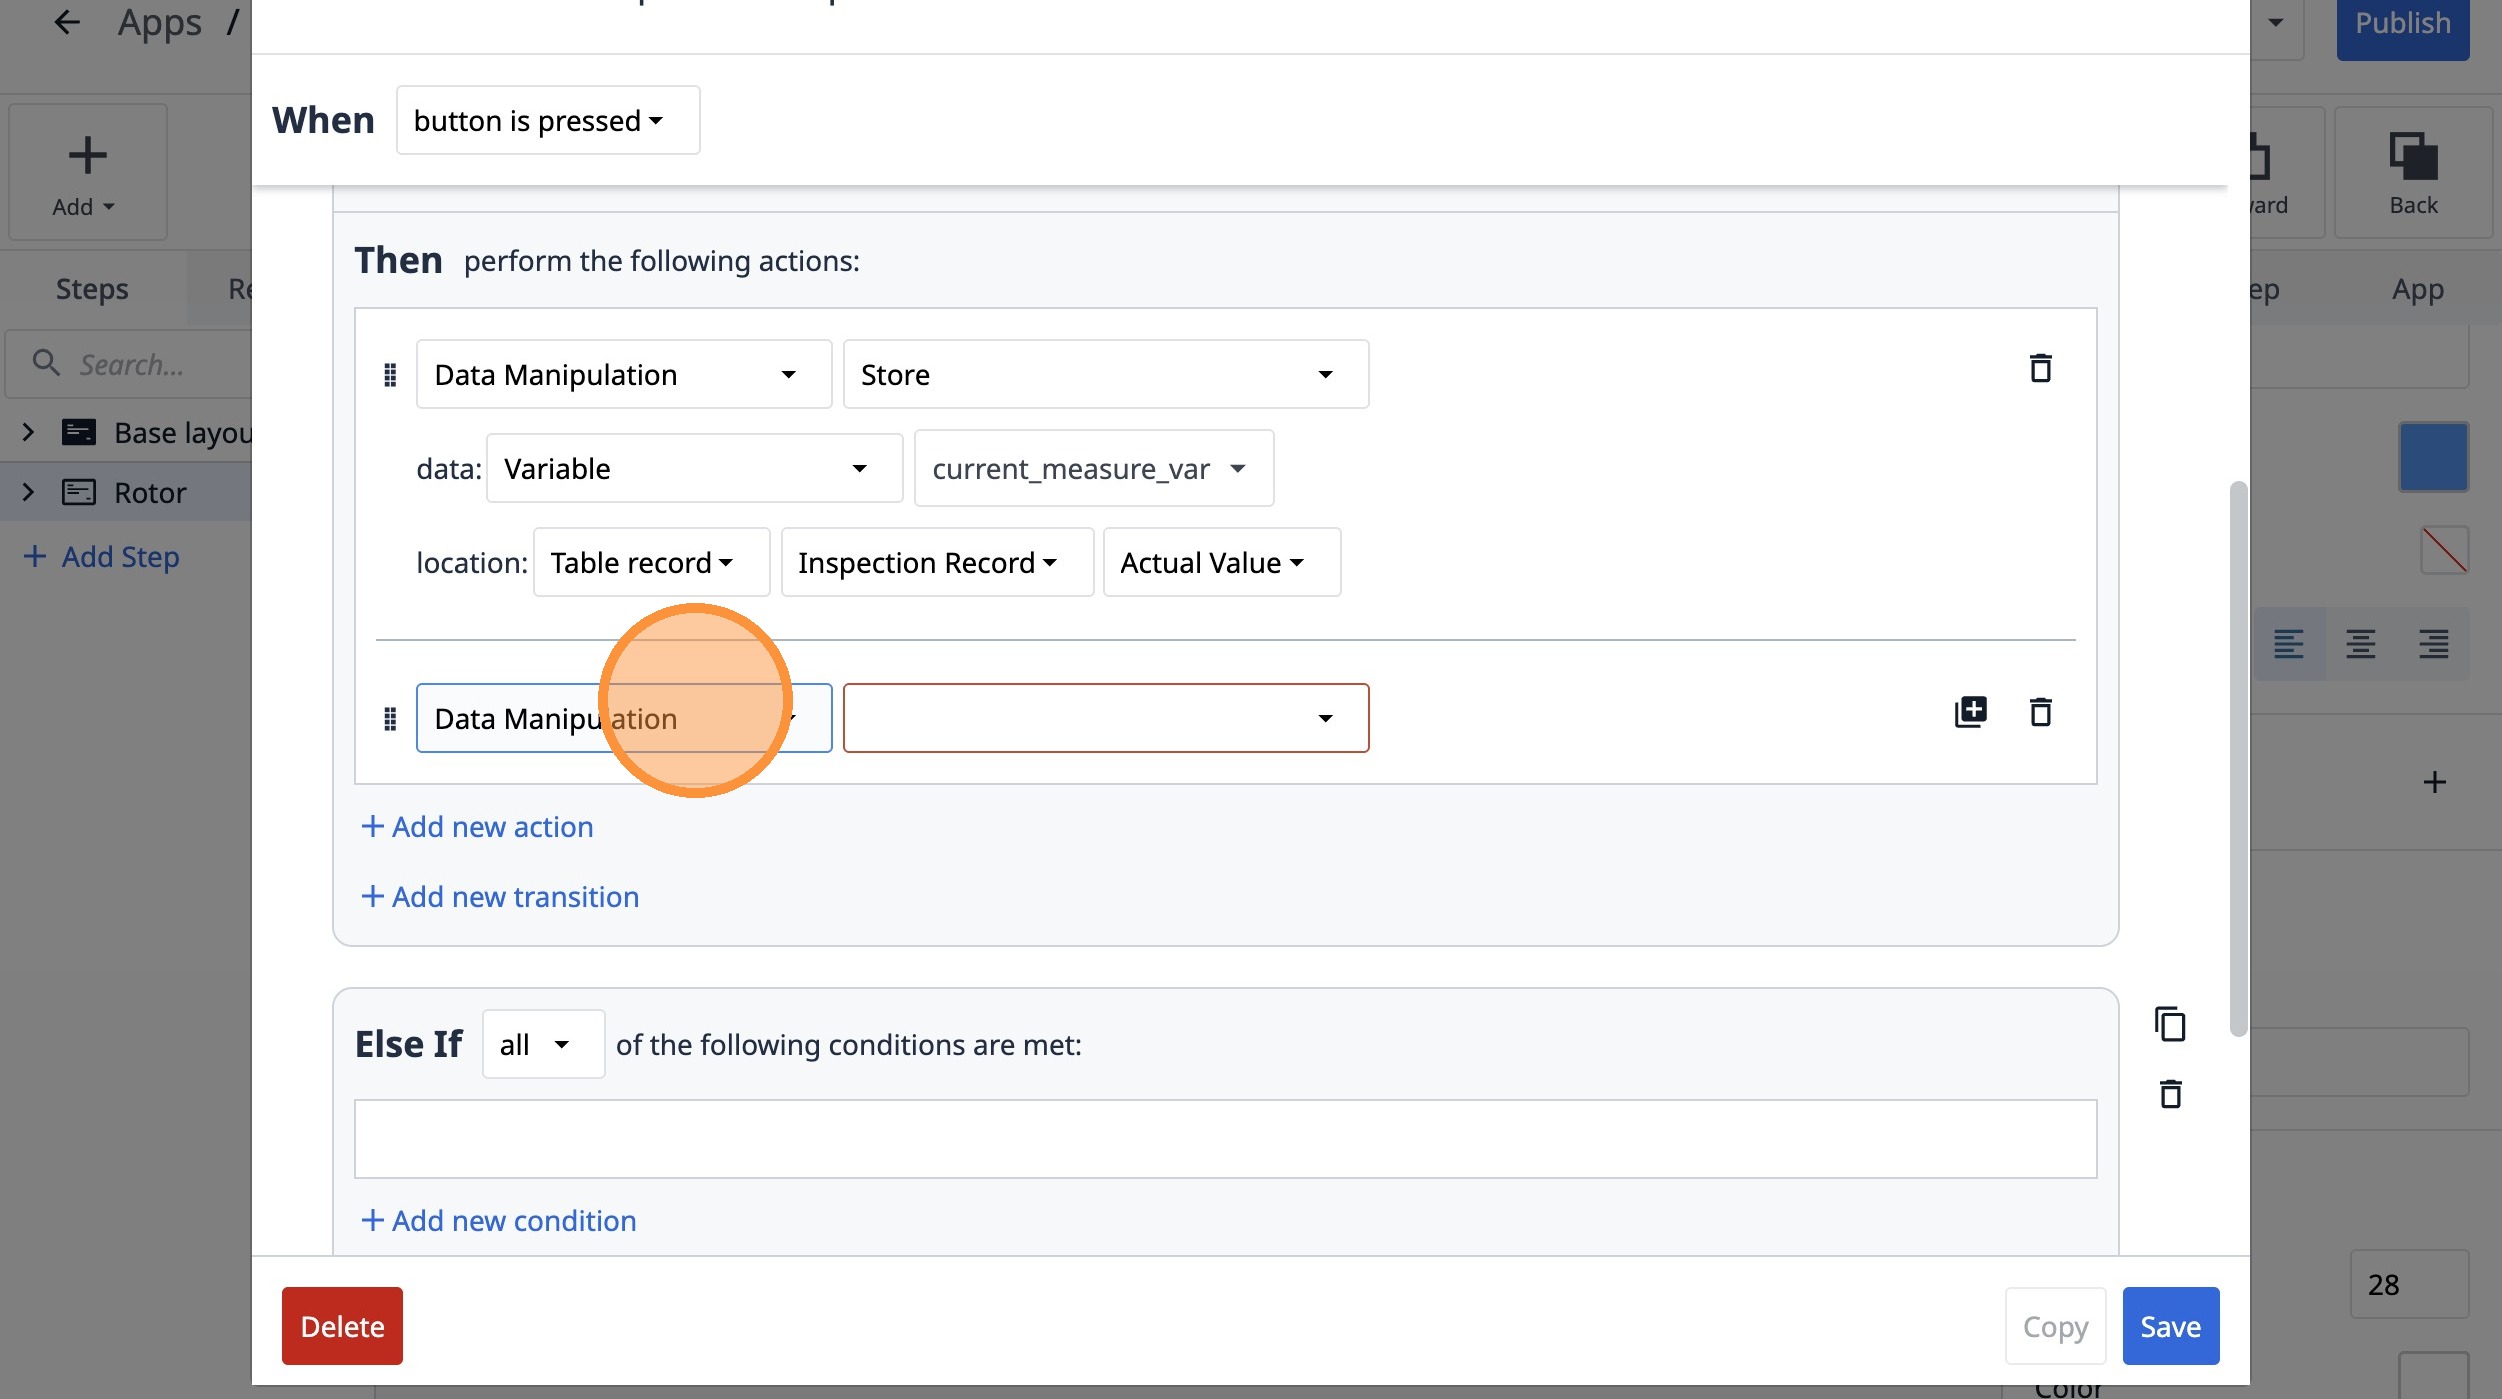Click the blue color swatch

(x=2432, y=457)
